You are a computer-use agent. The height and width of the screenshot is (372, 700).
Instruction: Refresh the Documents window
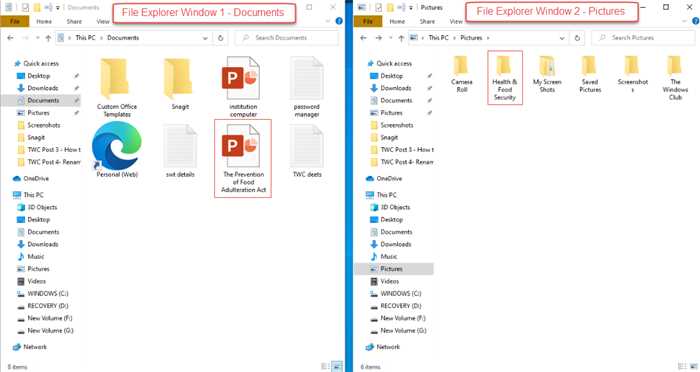221,38
